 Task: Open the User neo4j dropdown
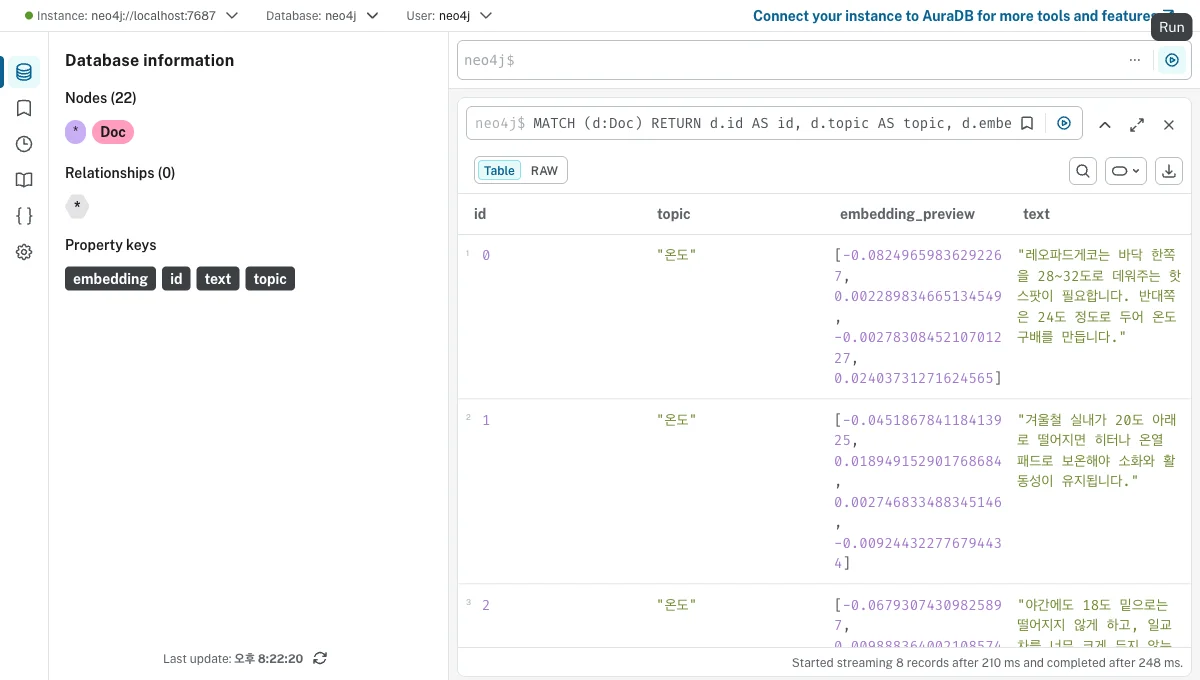(x=450, y=16)
